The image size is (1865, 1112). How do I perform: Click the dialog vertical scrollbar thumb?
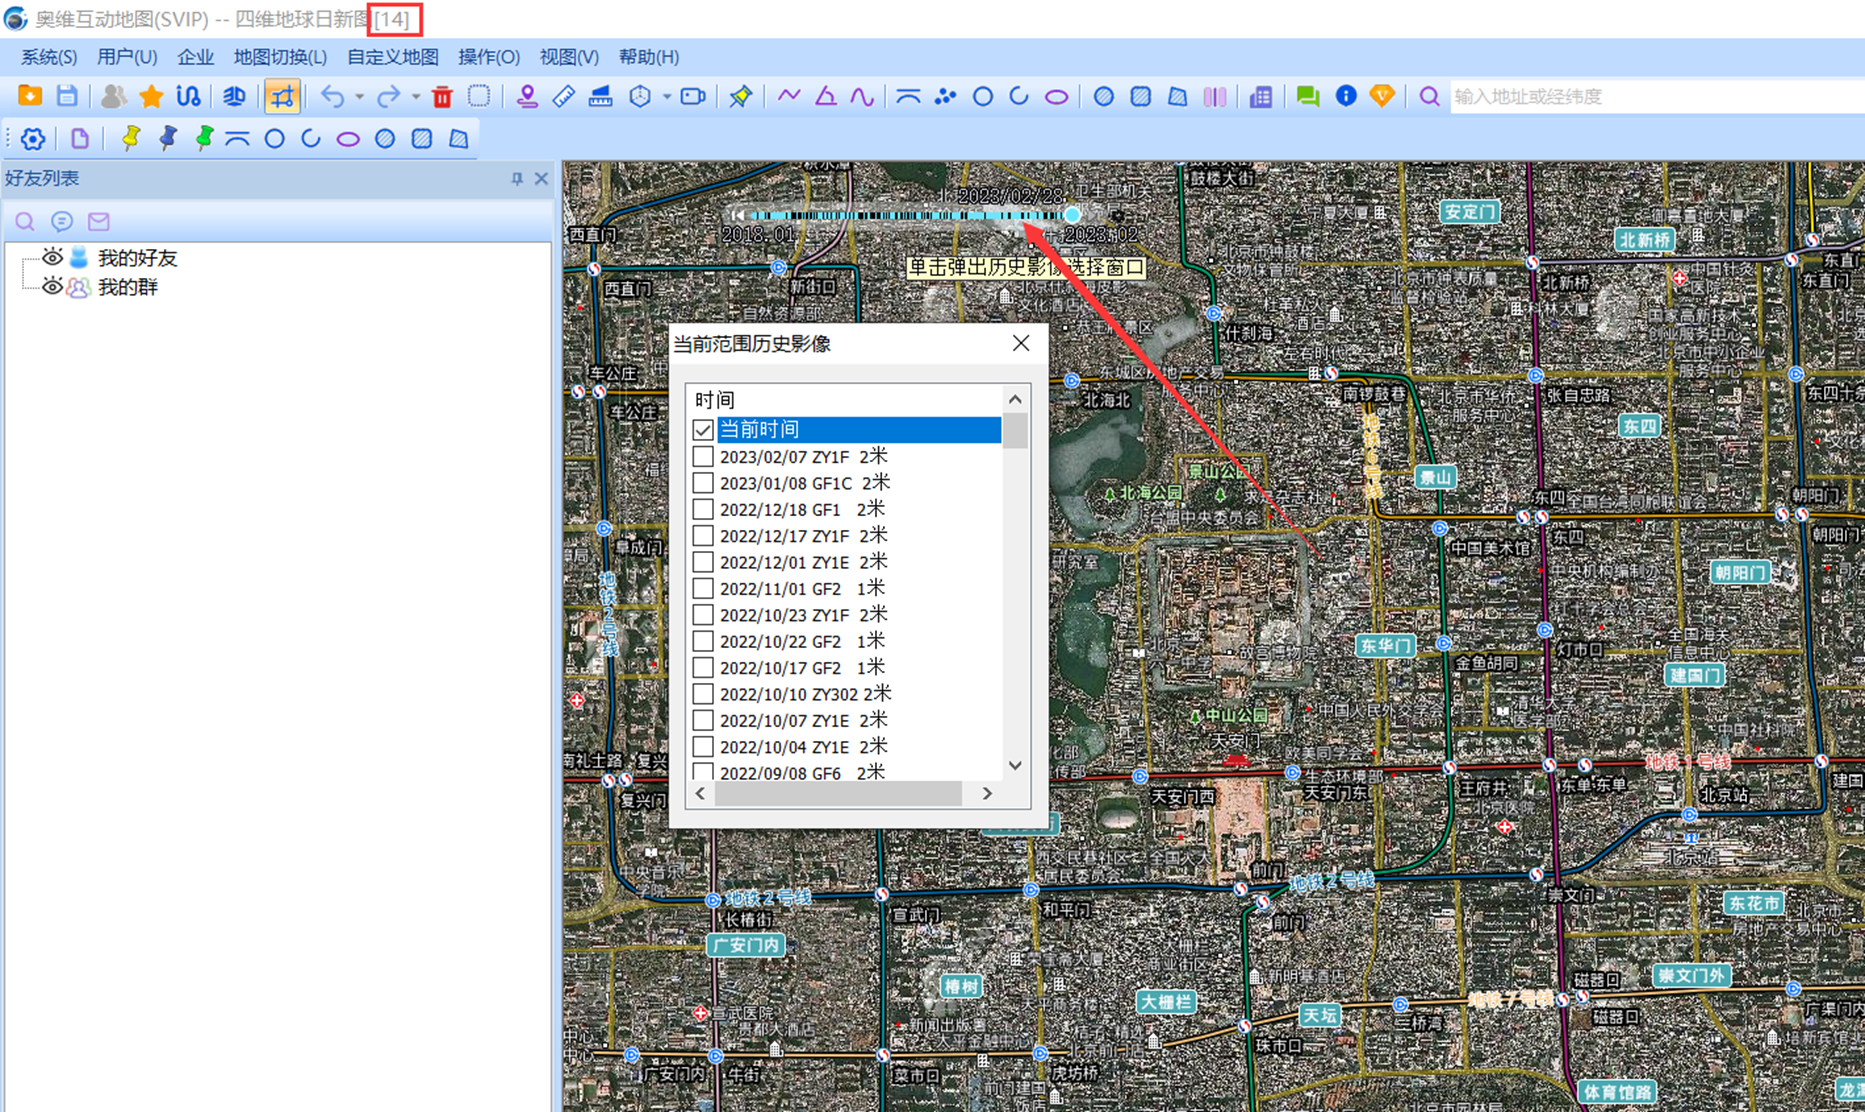point(1015,431)
